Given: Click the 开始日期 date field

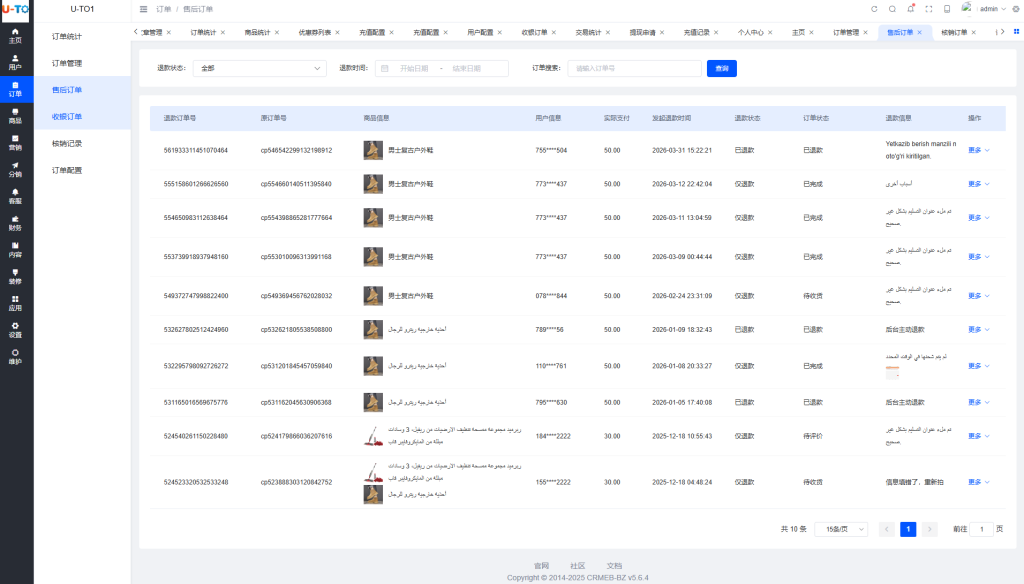Looking at the screenshot, I should [414, 69].
